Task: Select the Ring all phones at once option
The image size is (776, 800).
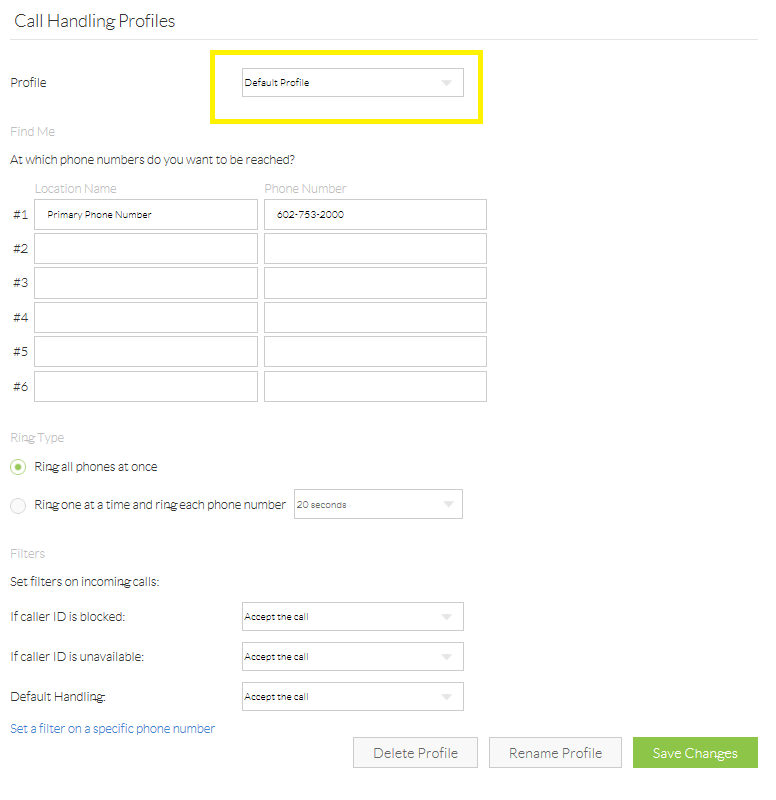Action: 17,466
